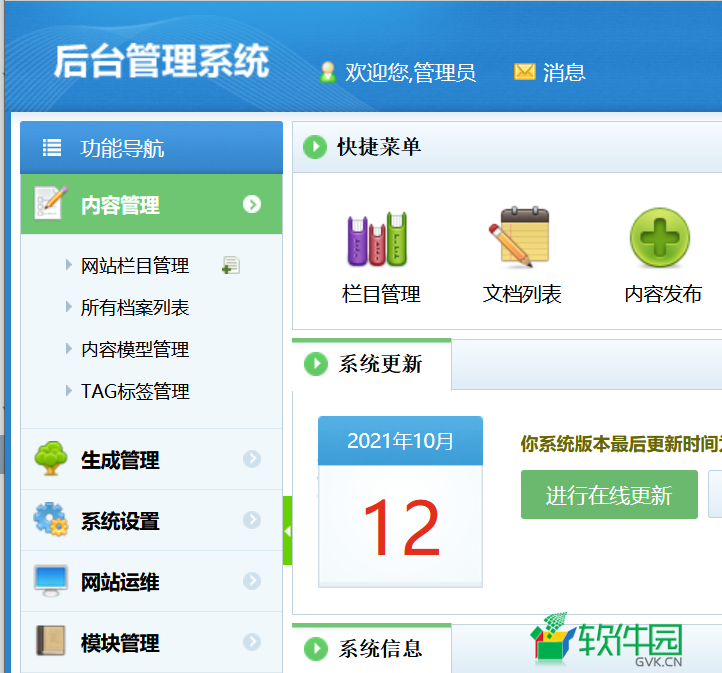The image size is (722, 673).
Task: Select the 生成管理 menu header
Action: [151, 459]
